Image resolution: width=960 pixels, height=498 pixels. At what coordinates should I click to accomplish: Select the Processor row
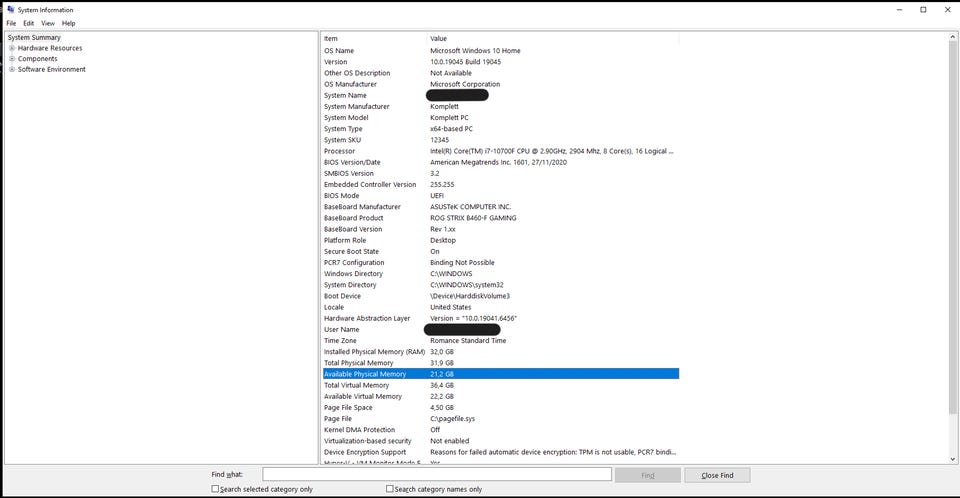tap(501, 151)
